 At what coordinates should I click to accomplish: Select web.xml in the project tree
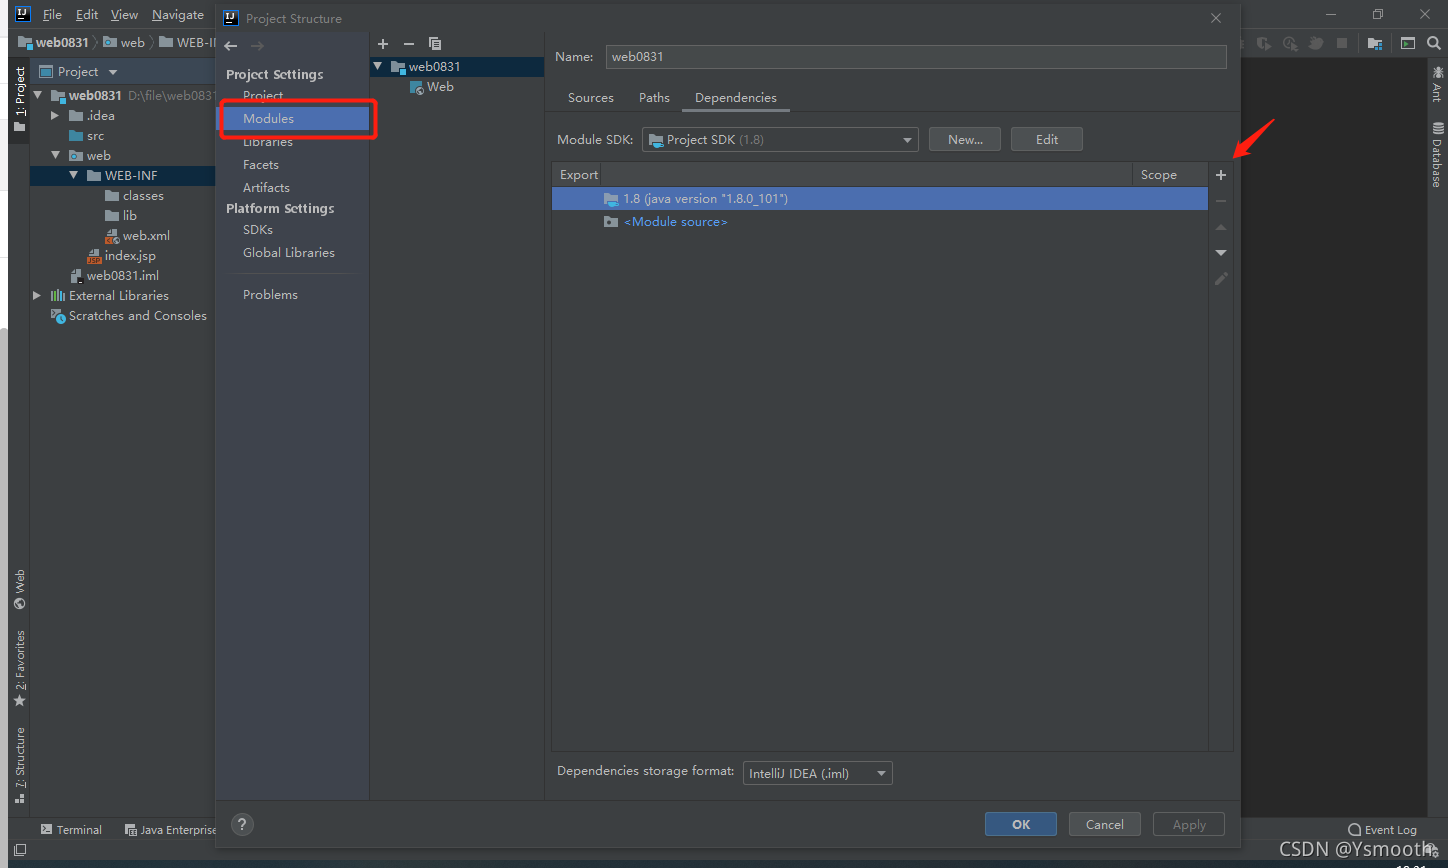[x=146, y=236]
